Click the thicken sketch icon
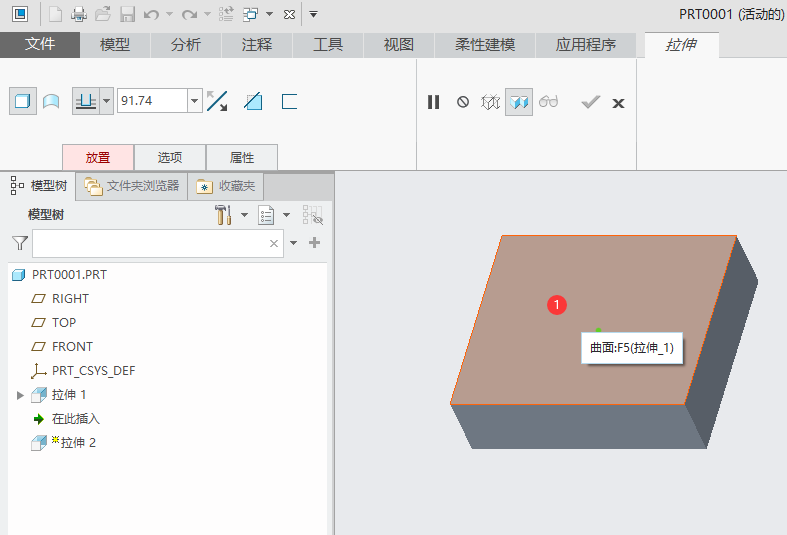 coord(290,101)
